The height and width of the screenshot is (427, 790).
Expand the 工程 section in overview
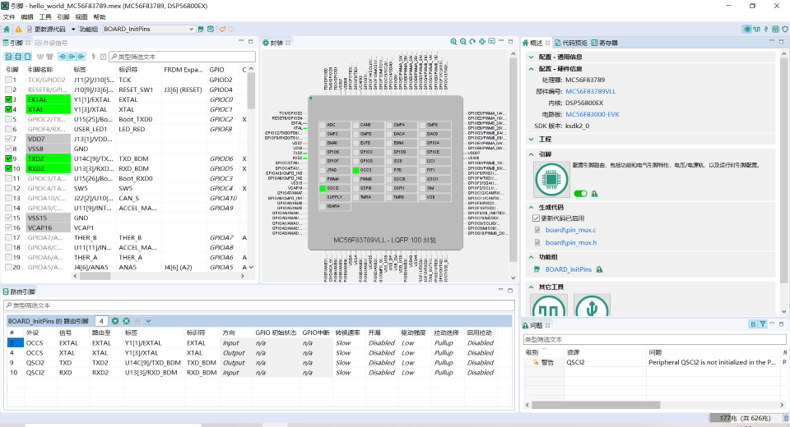(532, 139)
